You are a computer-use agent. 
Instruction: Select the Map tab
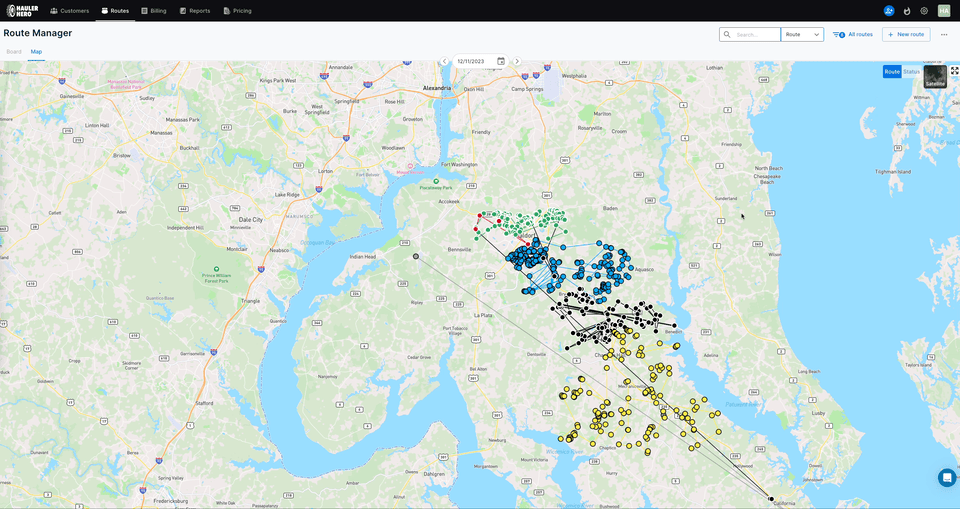(x=36, y=51)
